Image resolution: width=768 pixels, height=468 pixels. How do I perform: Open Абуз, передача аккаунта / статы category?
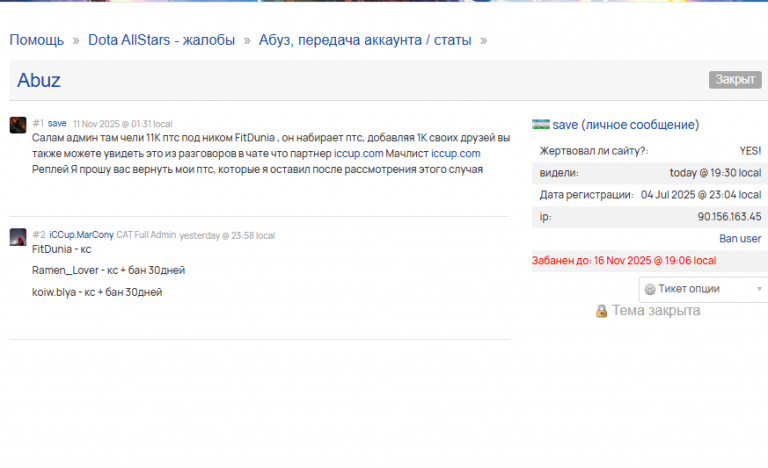pyautogui.click(x=365, y=40)
